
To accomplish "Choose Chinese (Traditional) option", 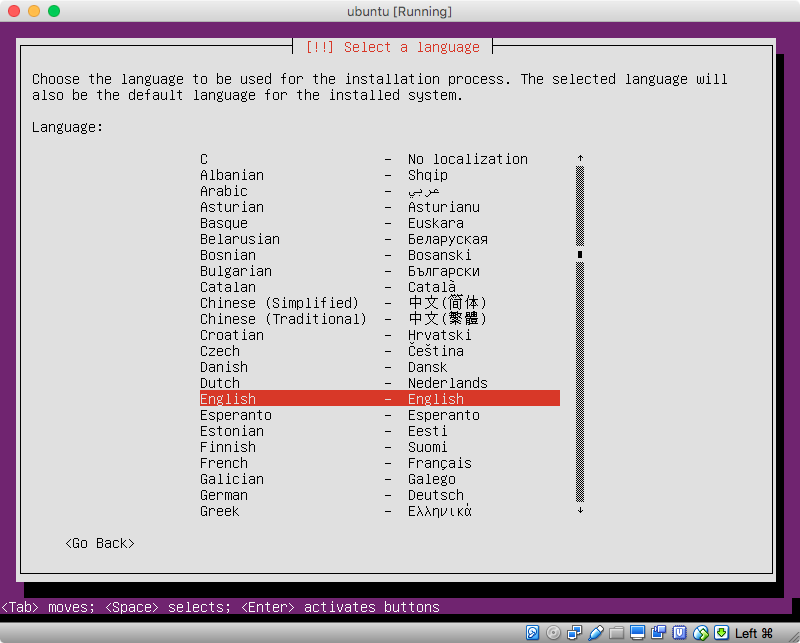I will pyautogui.click(x=380, y=319).
